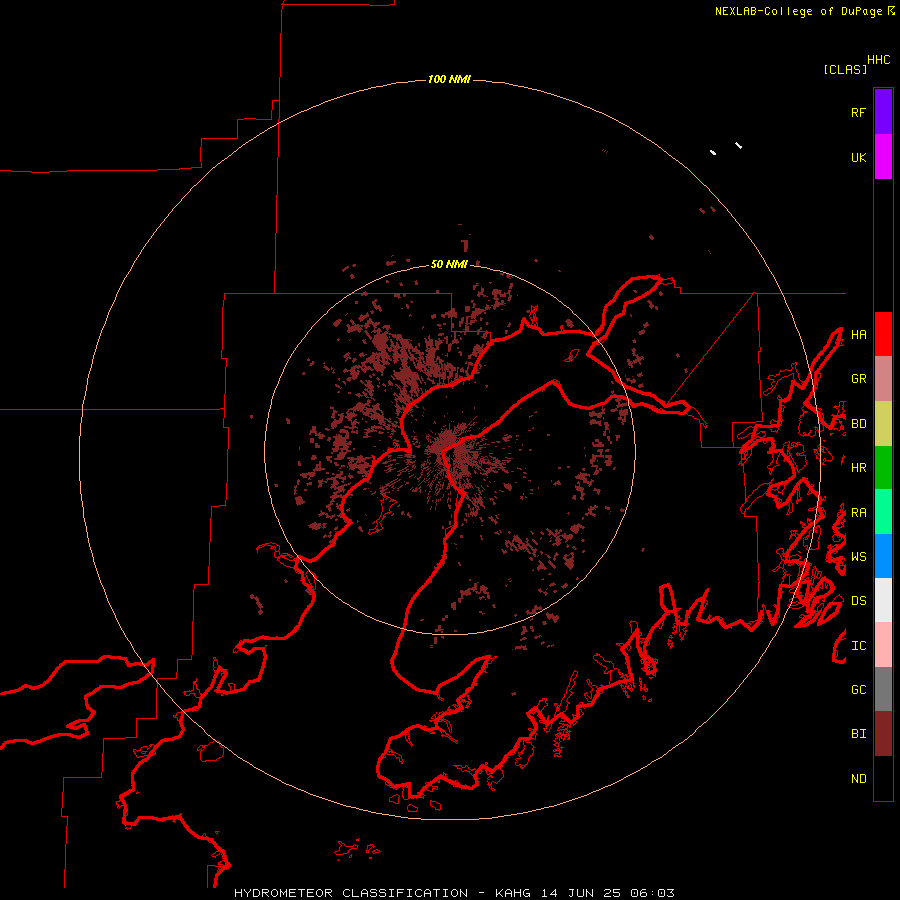
Task: Click the NEXLAB-College of DuPage credit
Action: (x=798, y=11)
